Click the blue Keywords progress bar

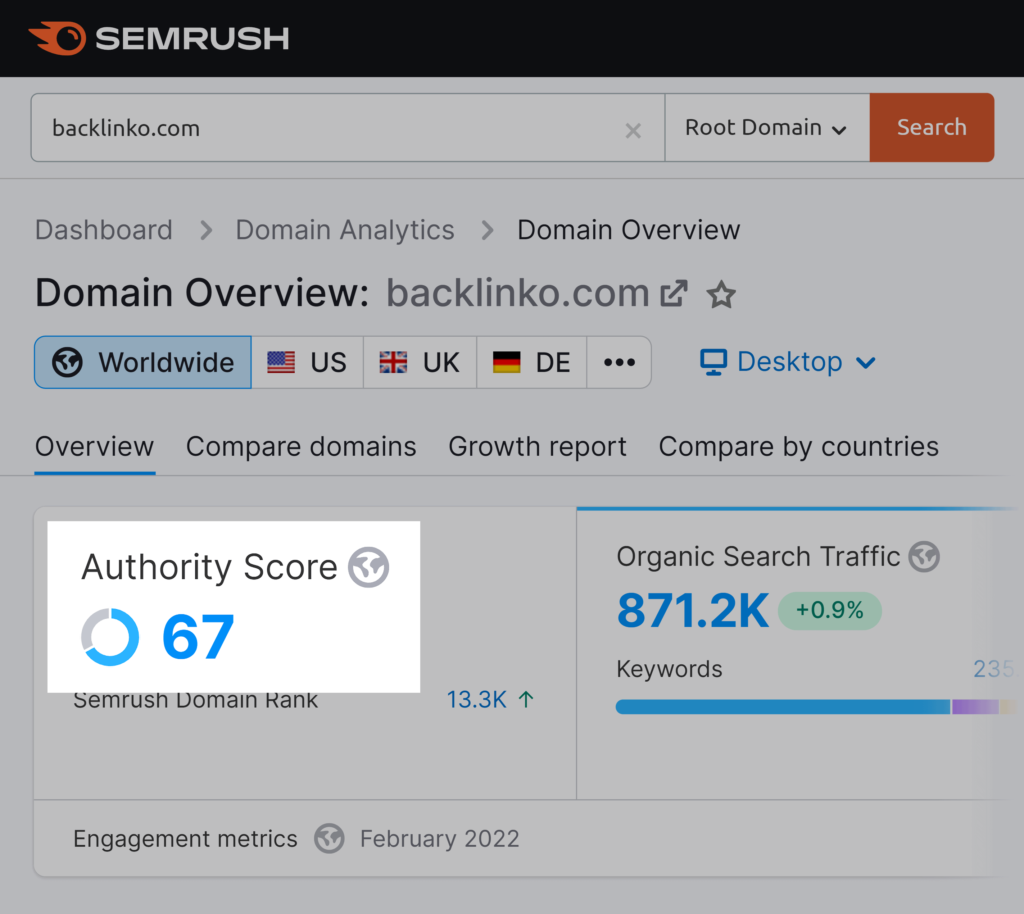point(780,707)
